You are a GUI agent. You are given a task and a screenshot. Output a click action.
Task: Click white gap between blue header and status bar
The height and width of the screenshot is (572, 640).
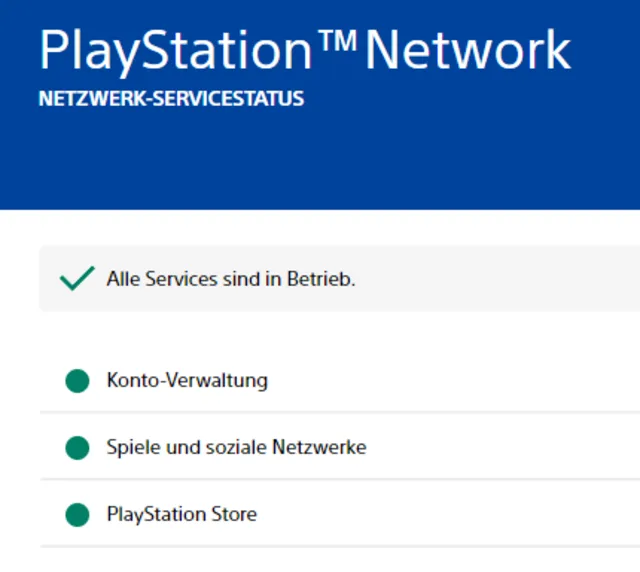click(300, 228)
